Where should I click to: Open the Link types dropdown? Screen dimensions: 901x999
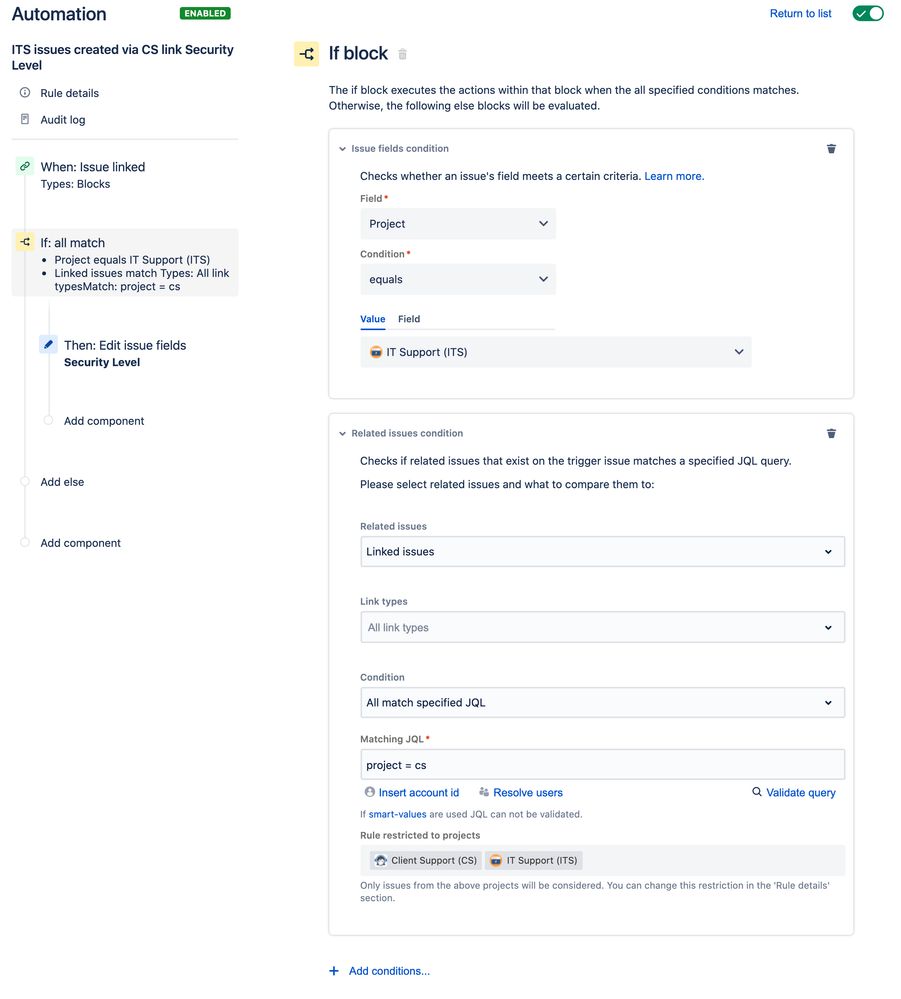(602, 628)
